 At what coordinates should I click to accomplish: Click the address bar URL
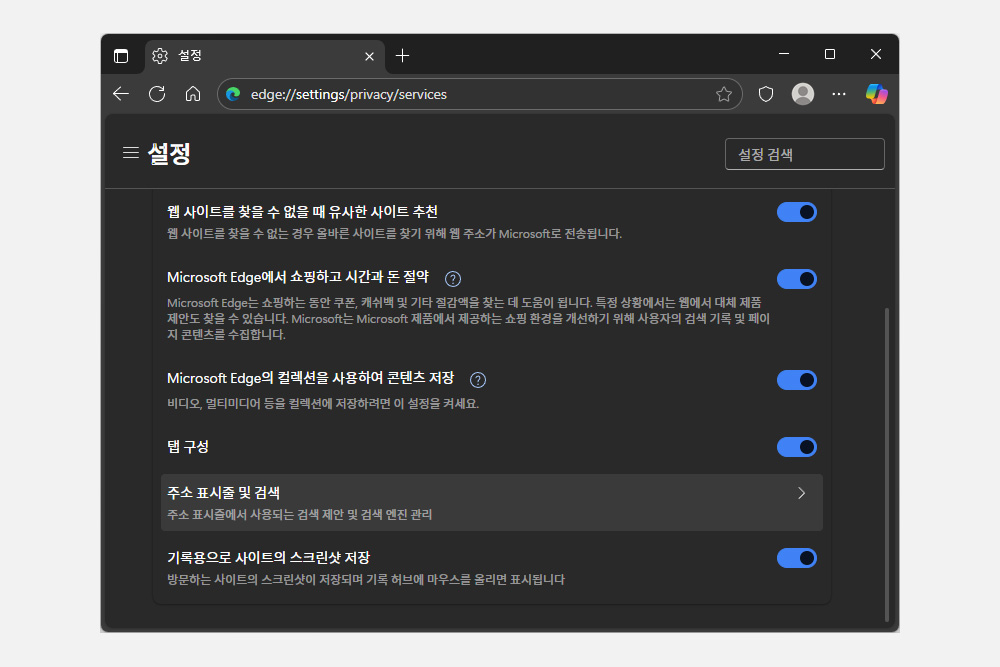click(x=349, y=94)
